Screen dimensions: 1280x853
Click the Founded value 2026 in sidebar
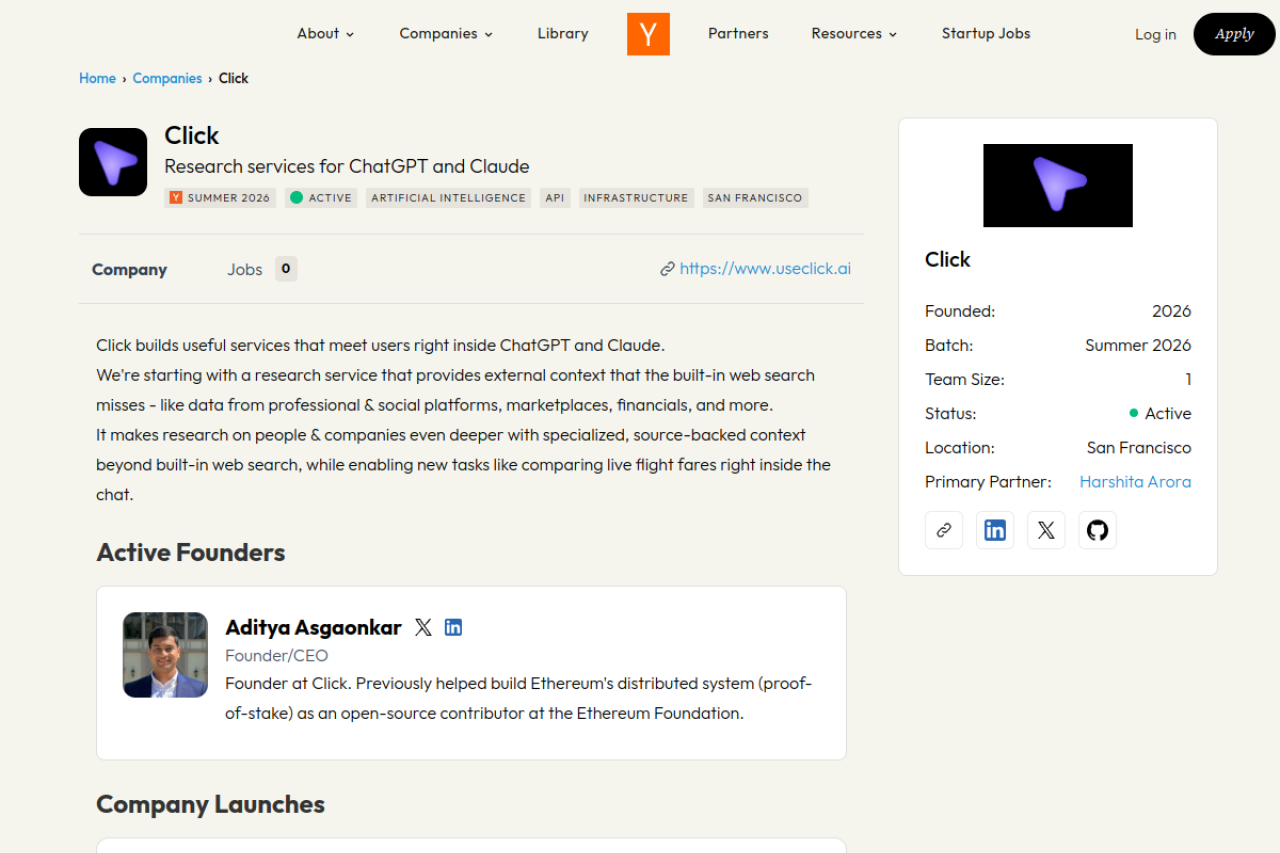(1171, 311)
